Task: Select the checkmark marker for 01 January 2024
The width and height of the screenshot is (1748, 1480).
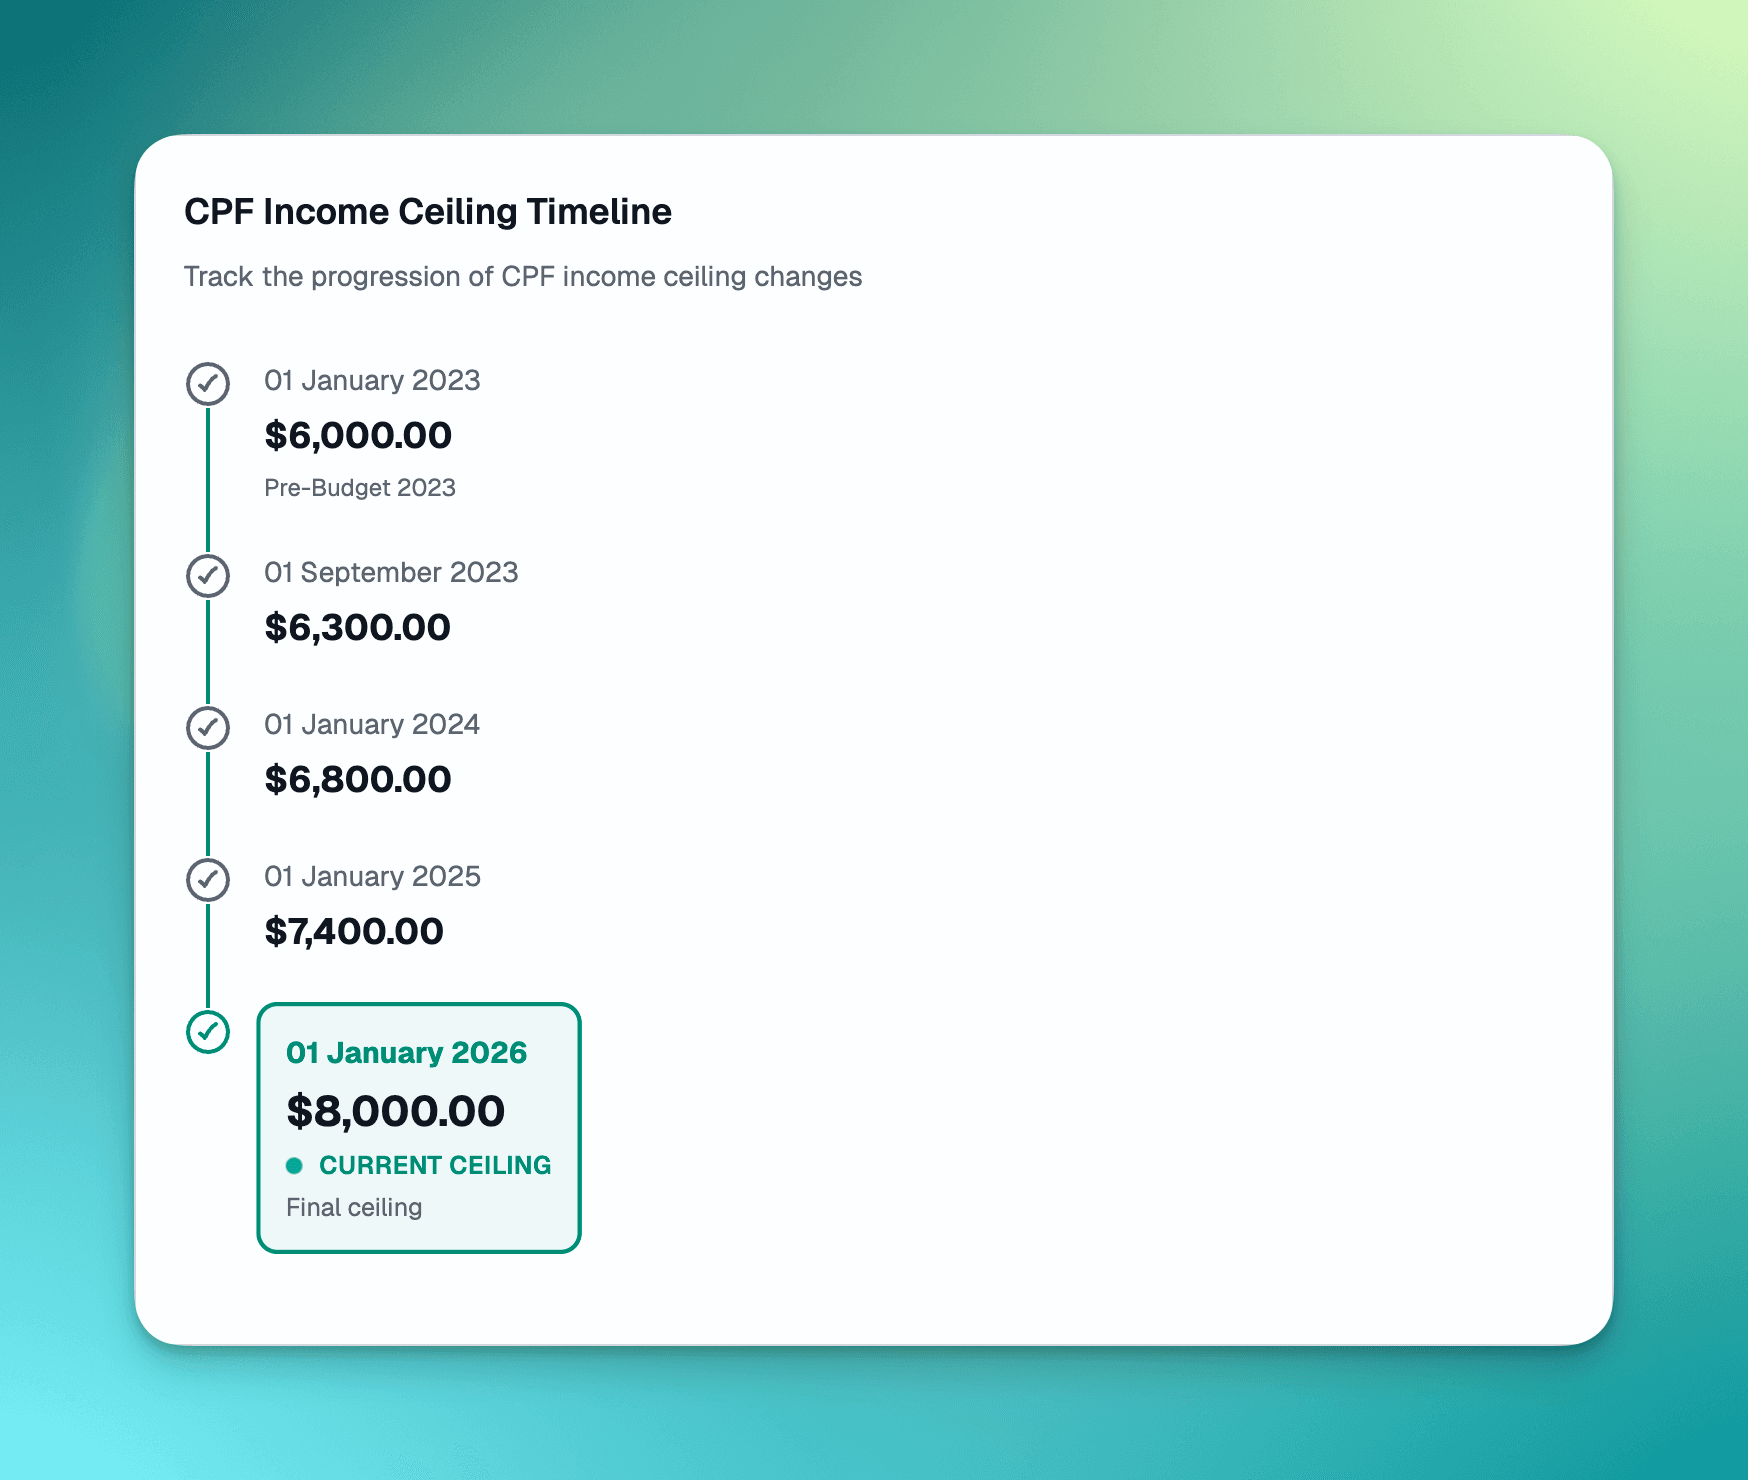Action: tap(208, 728)
